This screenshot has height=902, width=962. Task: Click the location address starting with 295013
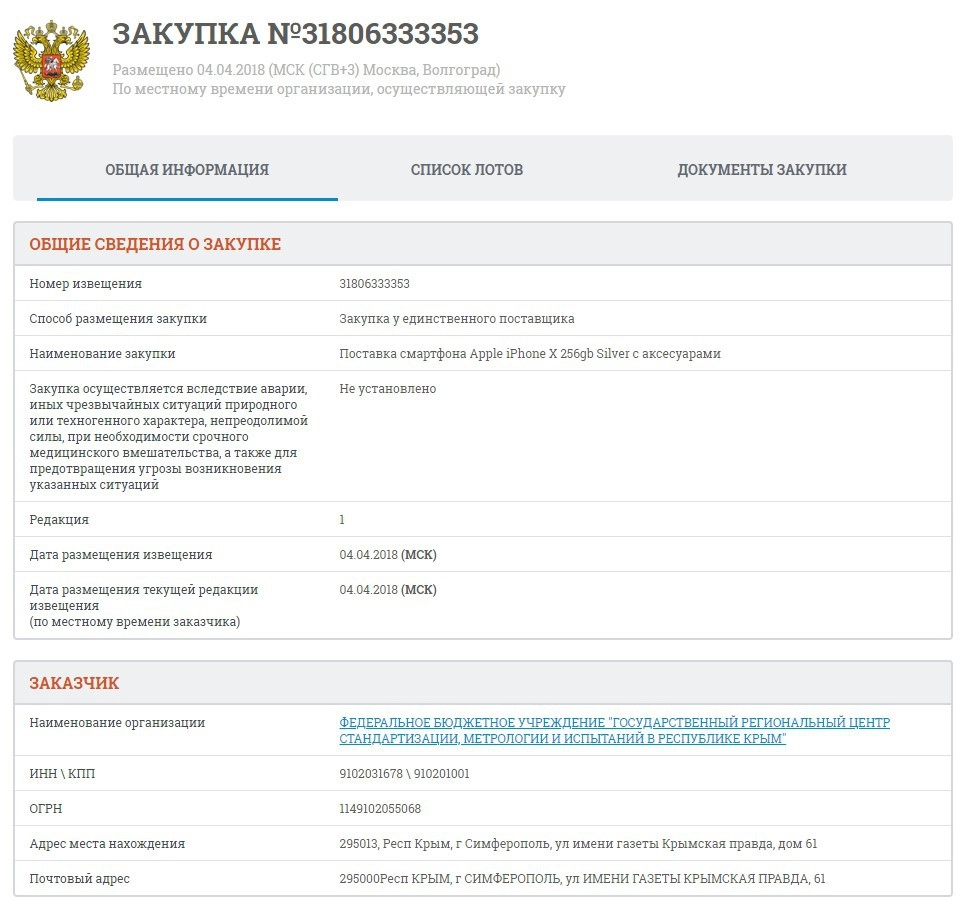tap(578, 844)
